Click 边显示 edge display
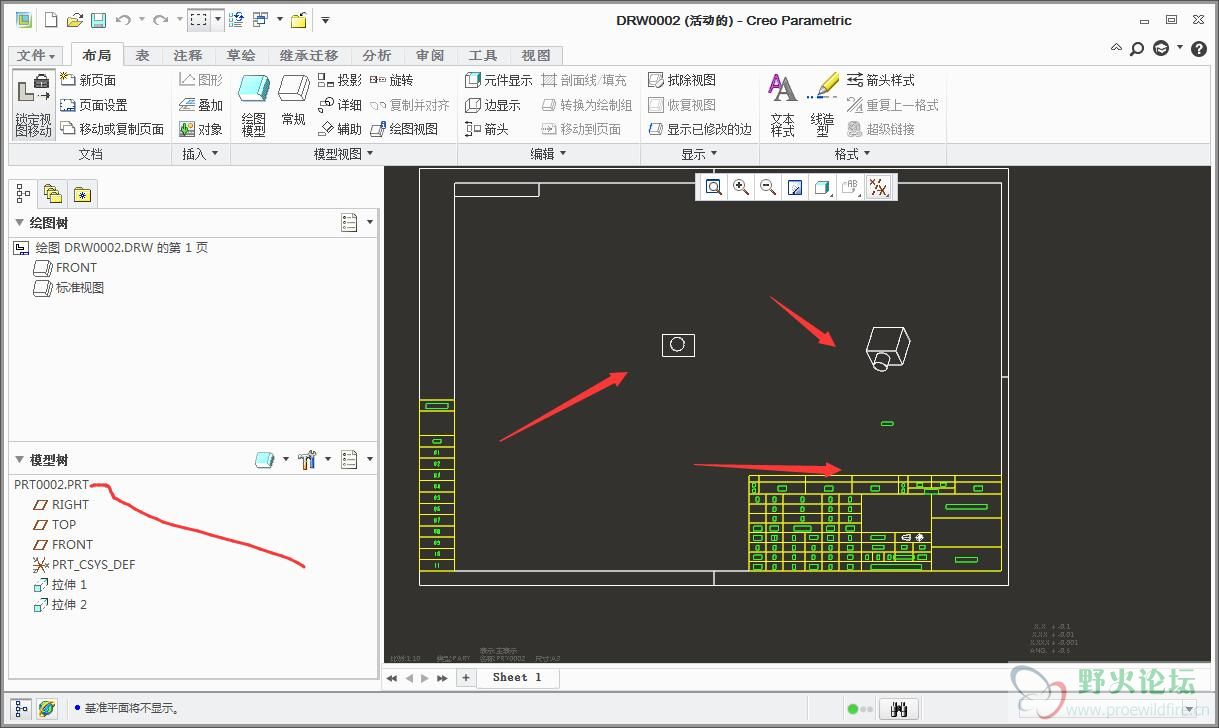 [x=493, y=105]
